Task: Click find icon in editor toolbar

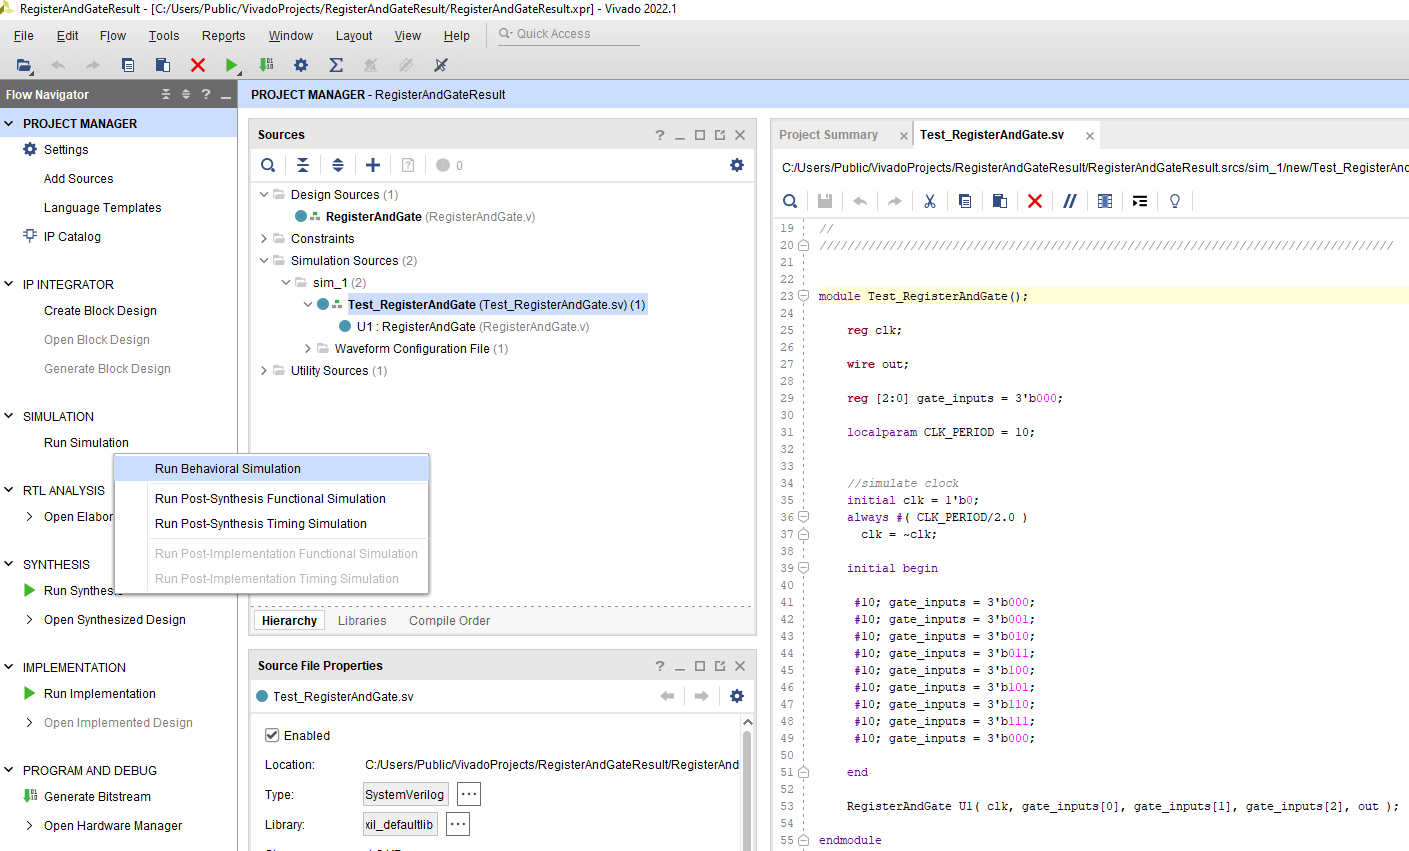Action: point(790,201)
